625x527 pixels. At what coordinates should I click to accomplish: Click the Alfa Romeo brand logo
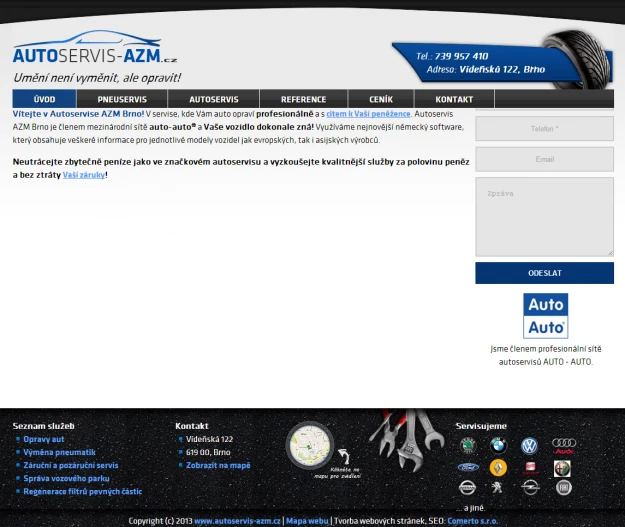click(562, 468)
